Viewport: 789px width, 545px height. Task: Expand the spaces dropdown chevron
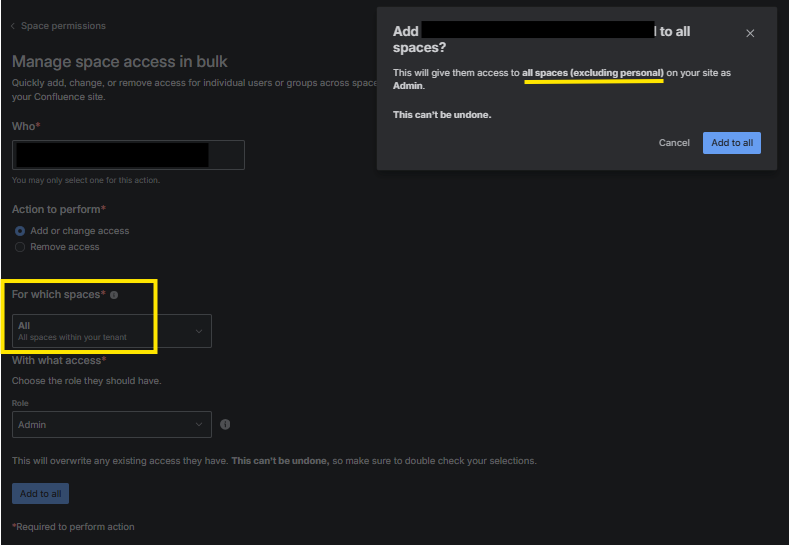(x=199, y=331)
